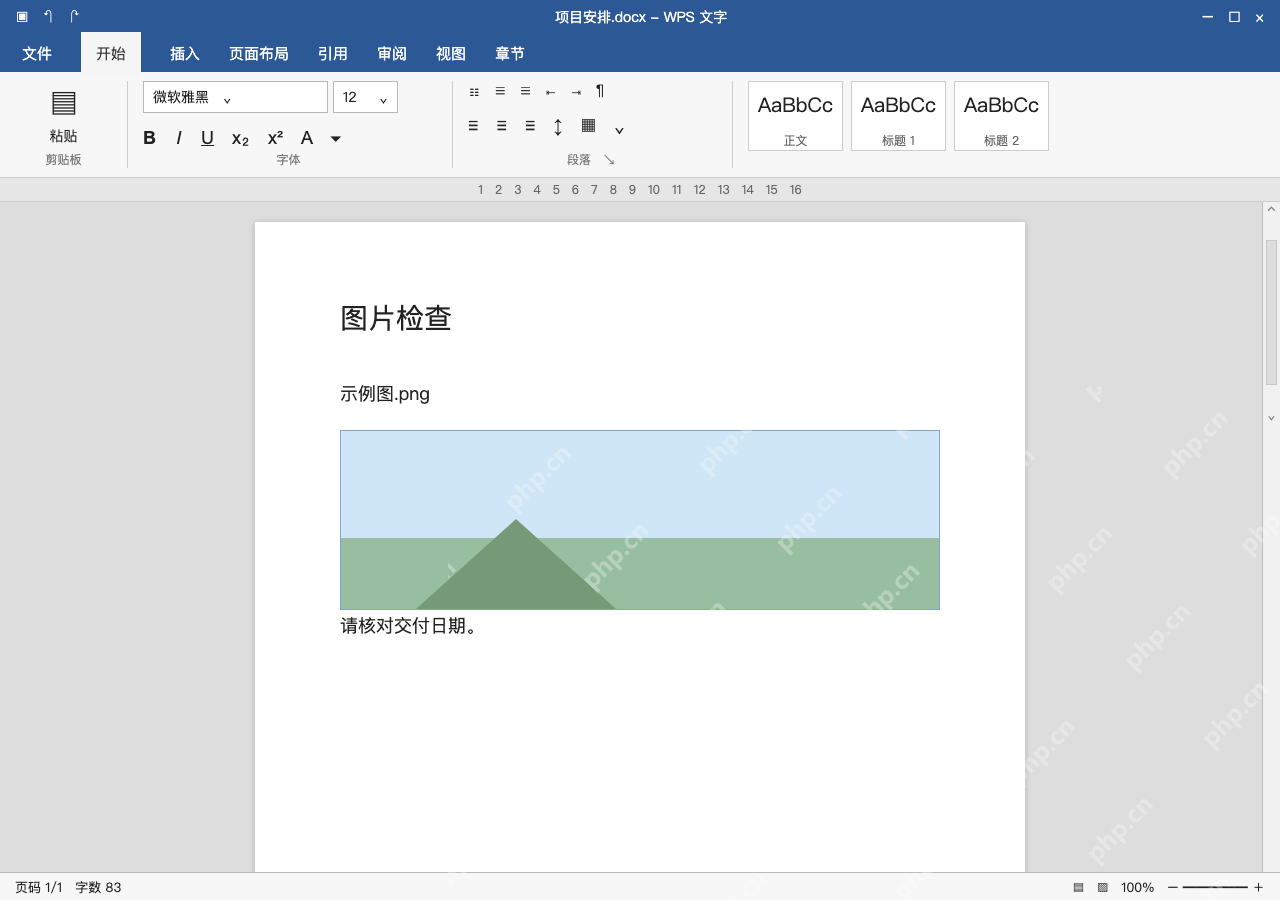
Task: Expand font color options black triangle
Action: point(336,139)
